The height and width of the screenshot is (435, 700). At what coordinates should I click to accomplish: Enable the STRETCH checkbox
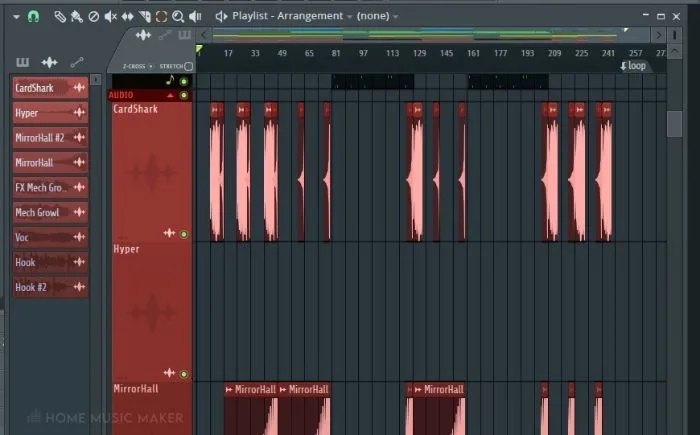(189, 67)
